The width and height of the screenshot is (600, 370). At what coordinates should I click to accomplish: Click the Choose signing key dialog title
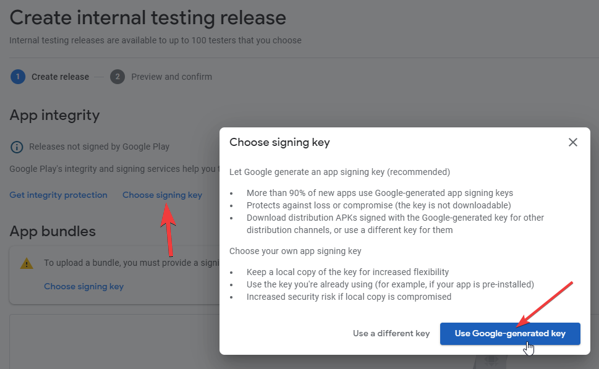coord(279,142)
